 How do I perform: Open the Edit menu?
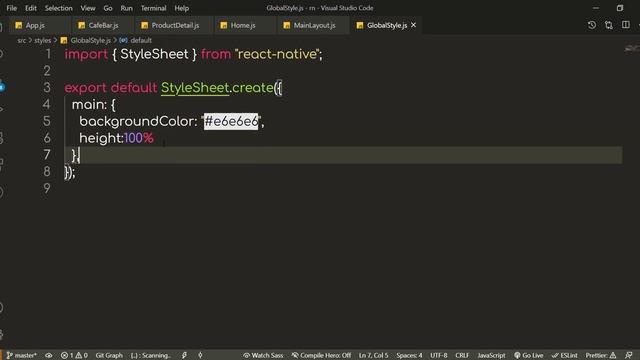(31, 8)
